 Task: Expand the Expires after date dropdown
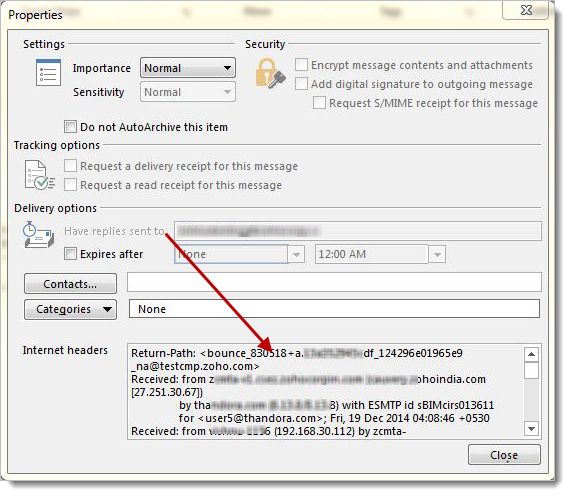click(296, 254)
